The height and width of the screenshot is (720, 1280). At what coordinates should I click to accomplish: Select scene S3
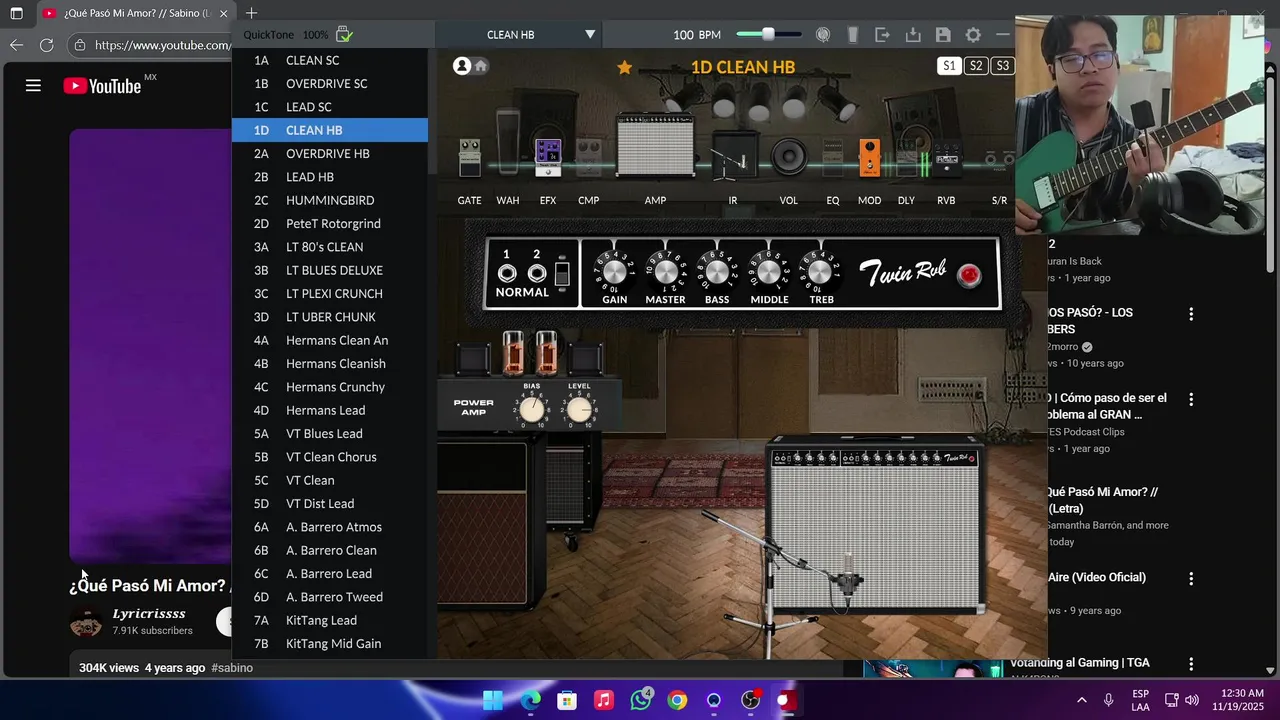coord(1002,66)
